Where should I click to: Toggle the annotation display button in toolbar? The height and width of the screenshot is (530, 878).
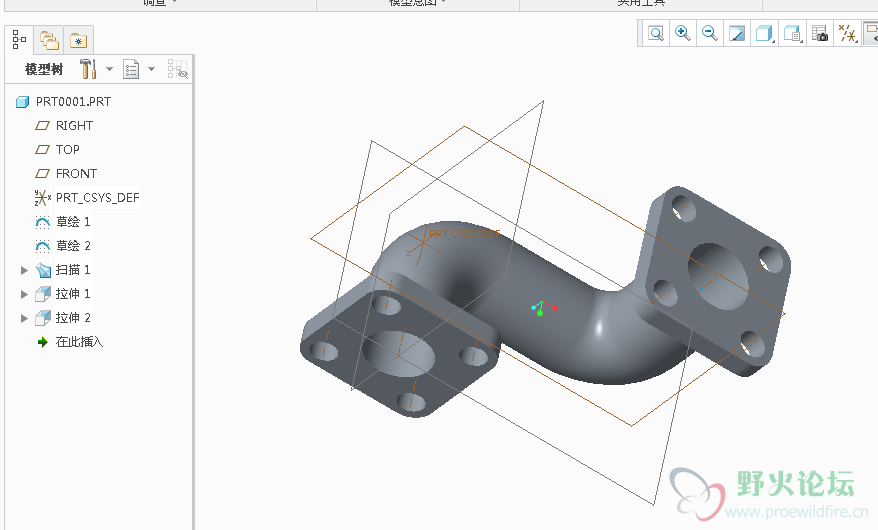[x=870, y=33]
